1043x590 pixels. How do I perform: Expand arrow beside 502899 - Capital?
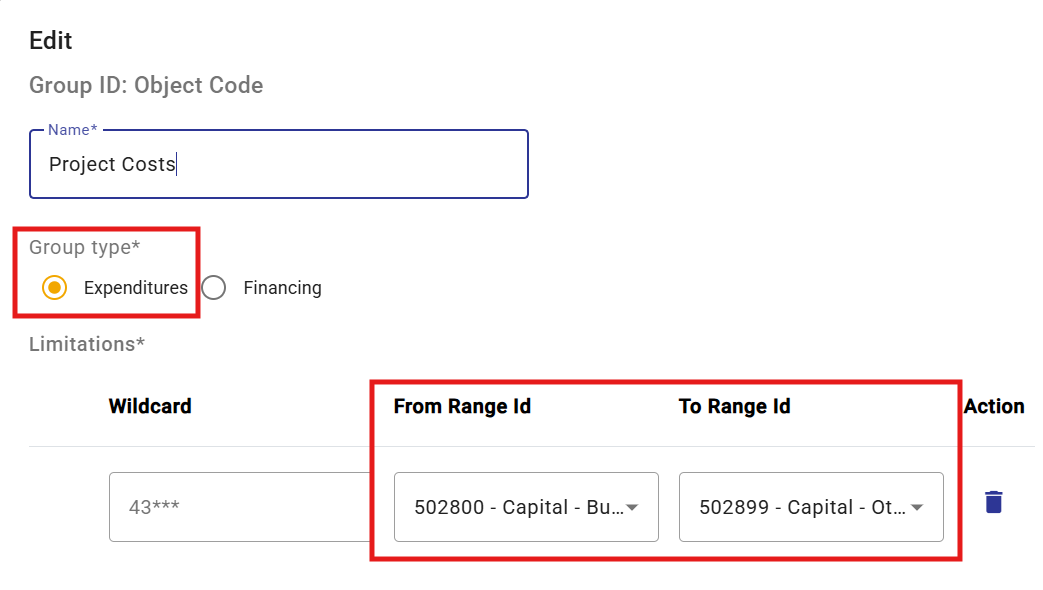(917, 508)
